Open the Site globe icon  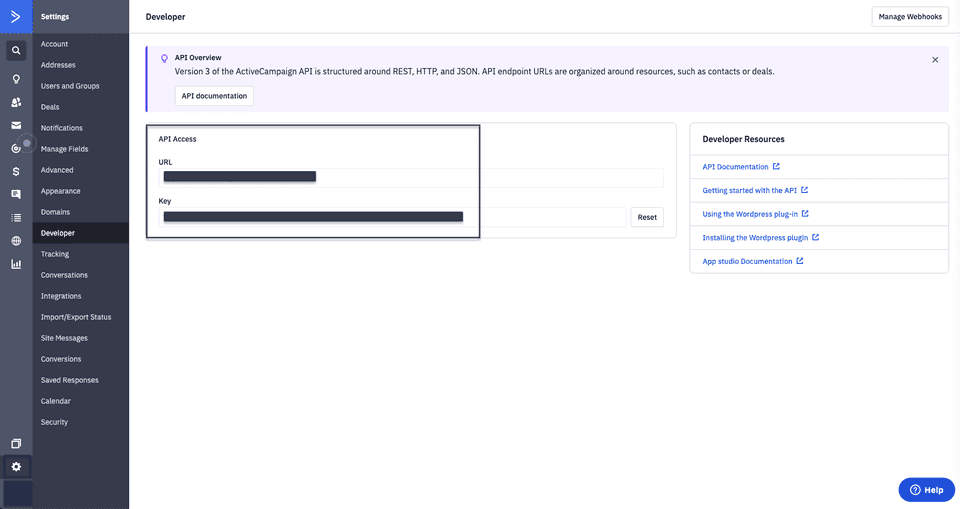(x=16, y=241)
